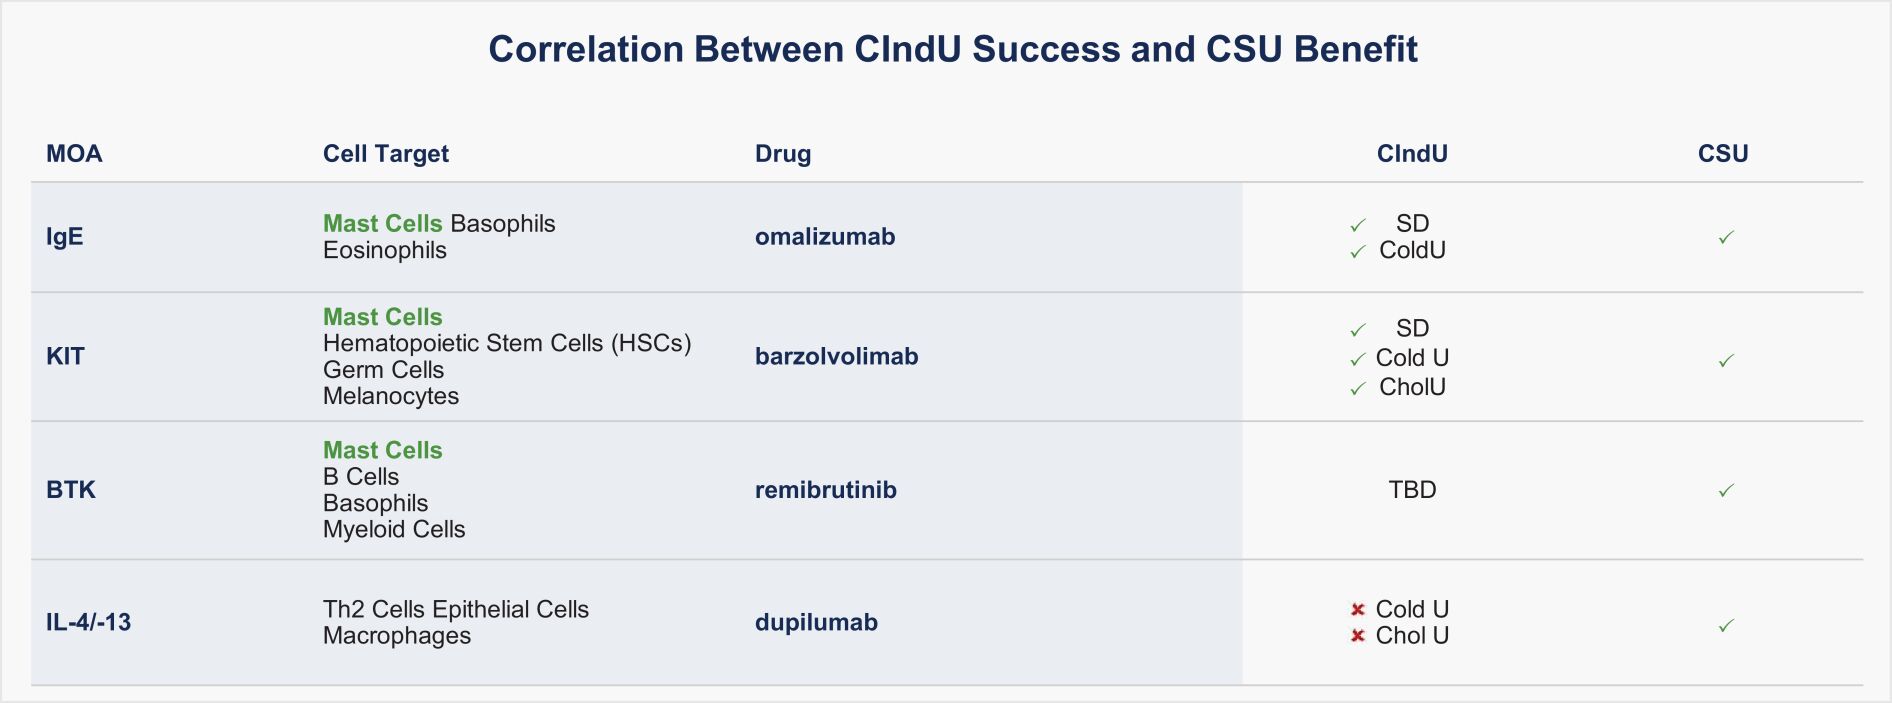1892x703 pixels.
Task: Click the TBD text in the BTK row
Action: click(x=1412, y=490)
